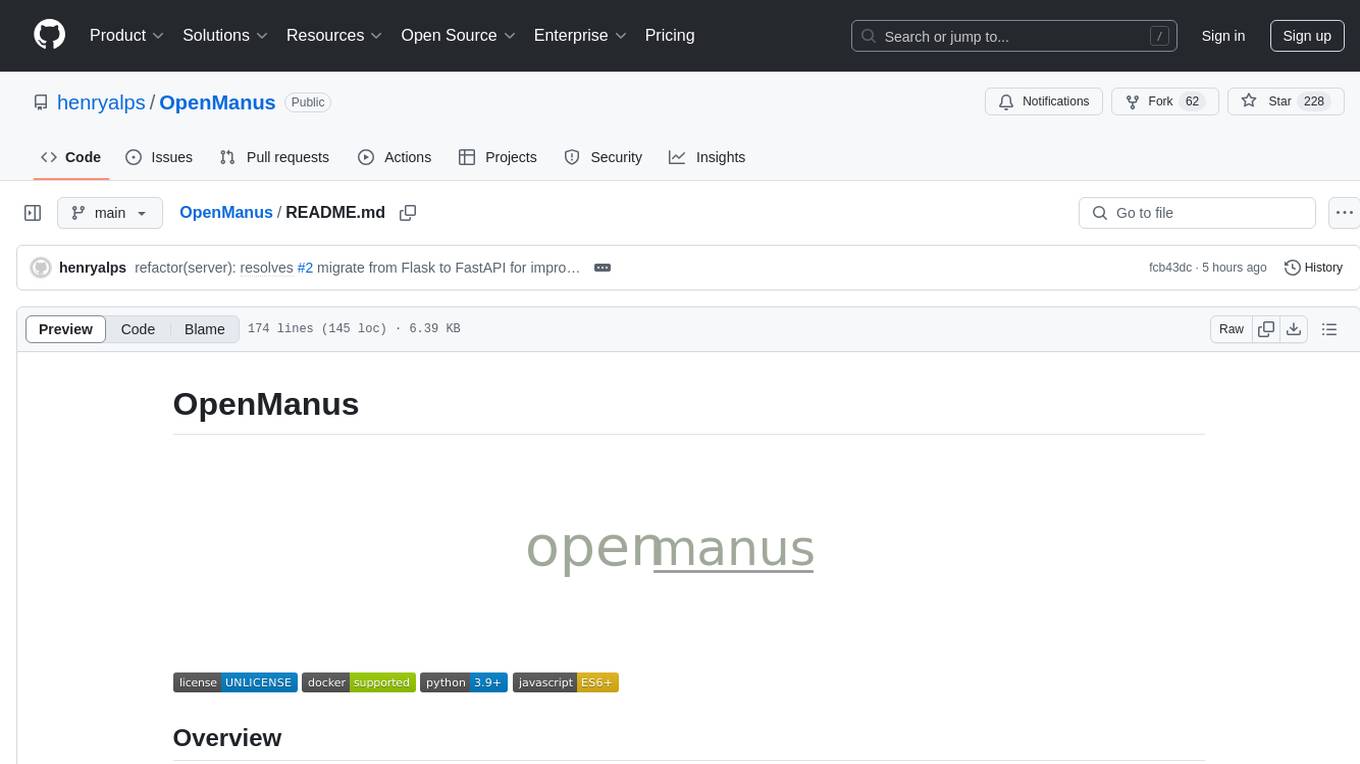
Task: Open commit fcb43dc
Action: (1170, 268)
